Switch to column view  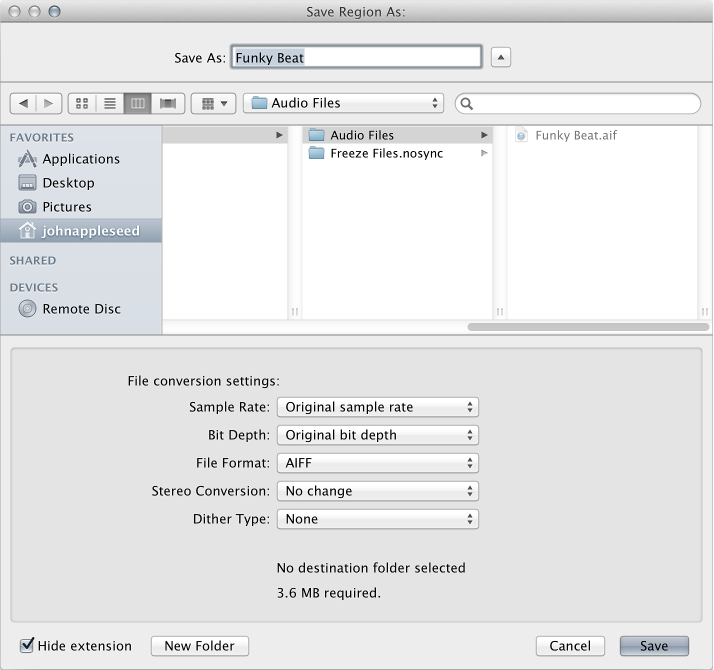tap(138, 103)
